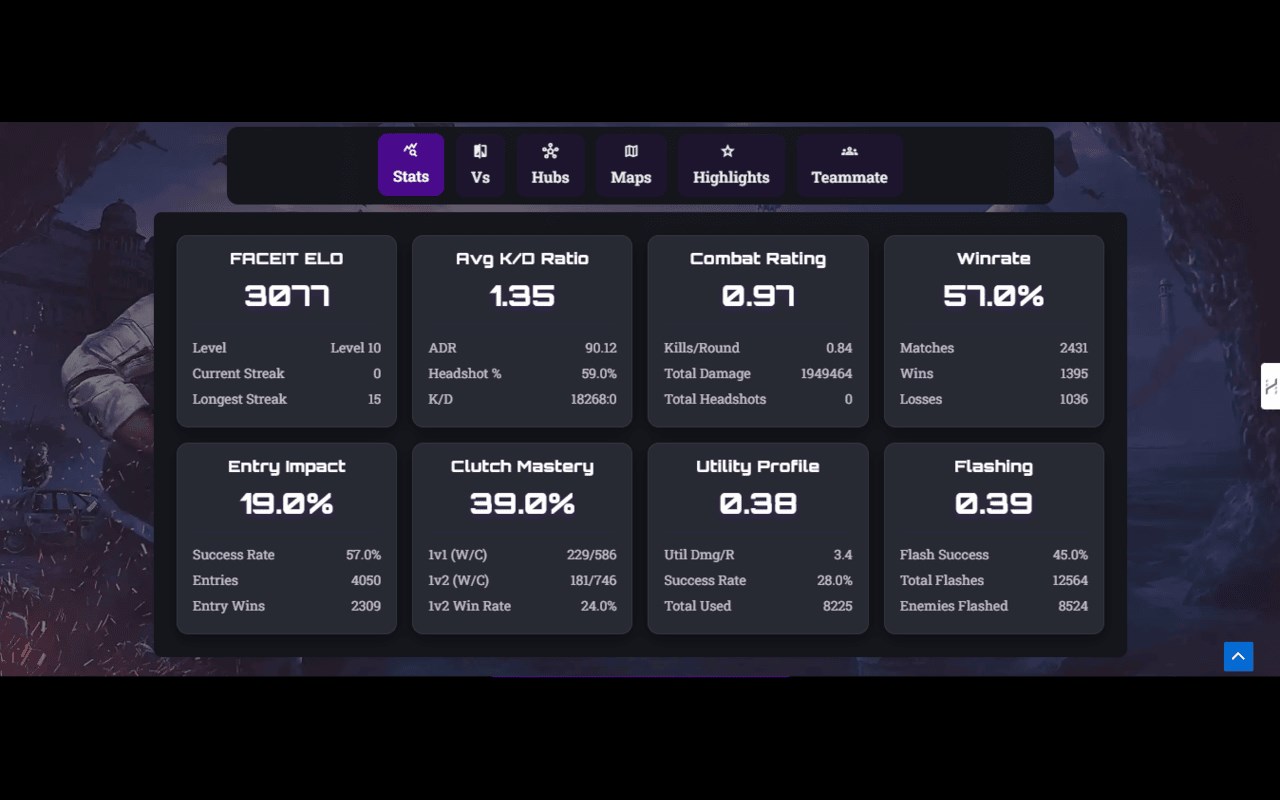Screen dimensions: 1280x800
Task: Click the Total Damage value 1949464
Action: click(x=827, y=373)
